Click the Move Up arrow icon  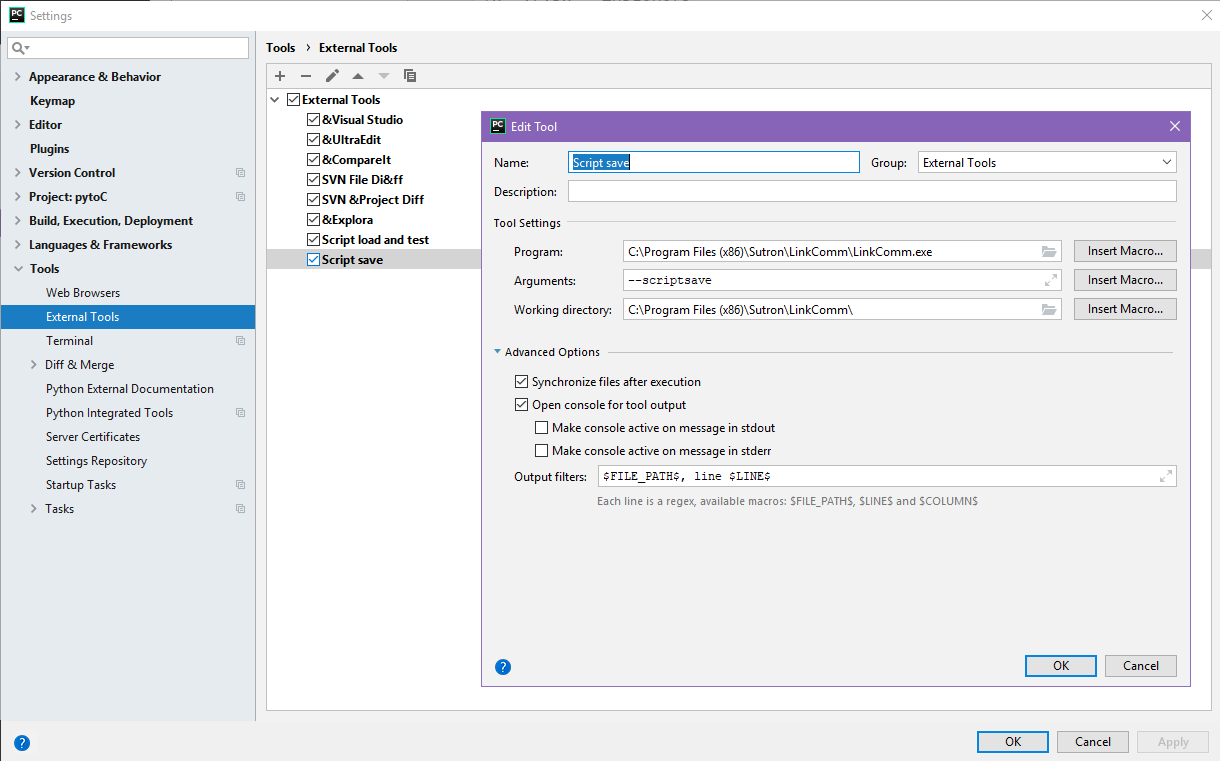click(358, 76)
